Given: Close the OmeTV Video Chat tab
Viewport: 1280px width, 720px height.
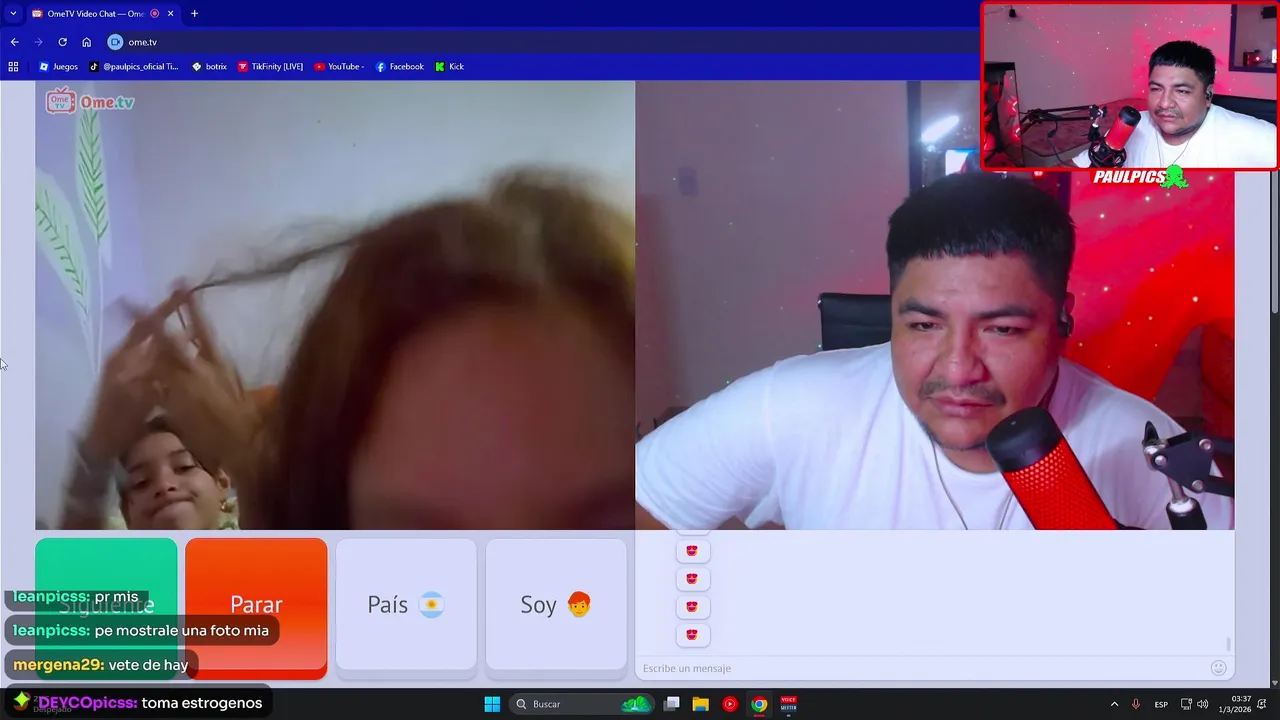Looking at the screenshot, I should coord(171,13).
